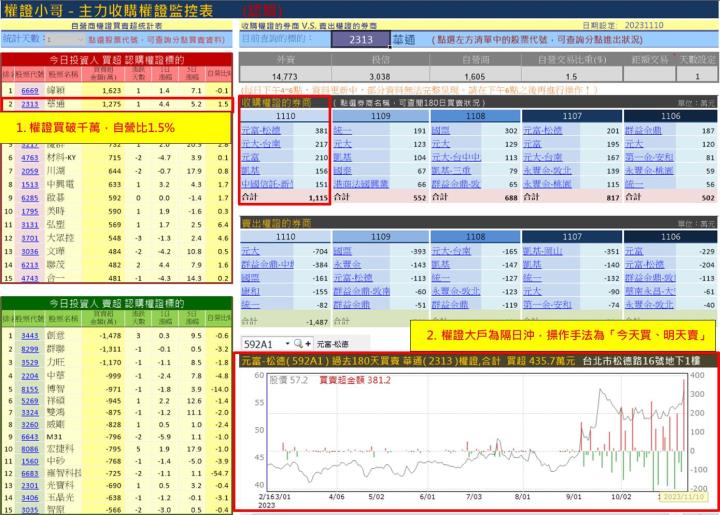Open stock code link 6213

(30, 265)
